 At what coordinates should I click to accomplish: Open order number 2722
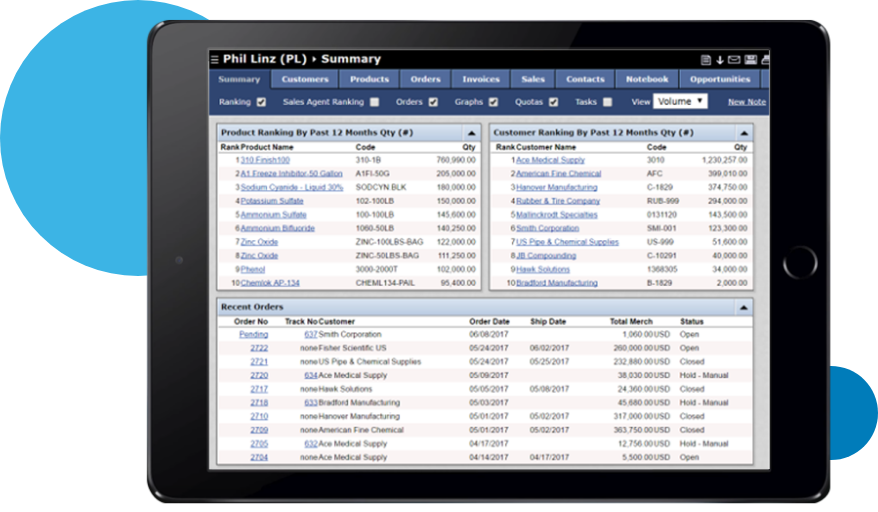[x=259, y=348]
